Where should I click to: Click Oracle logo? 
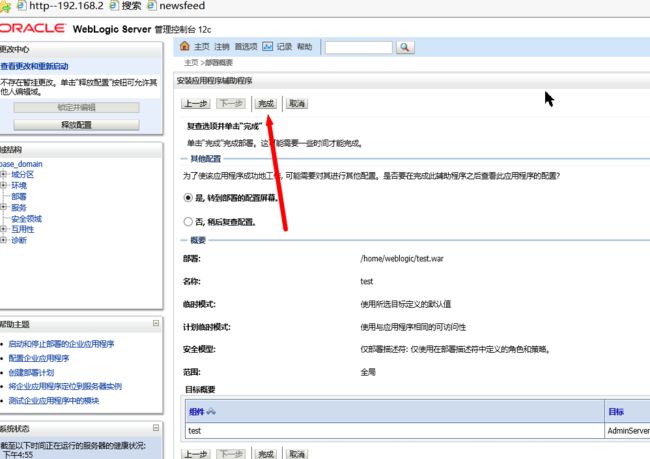(x=32, y=28)
